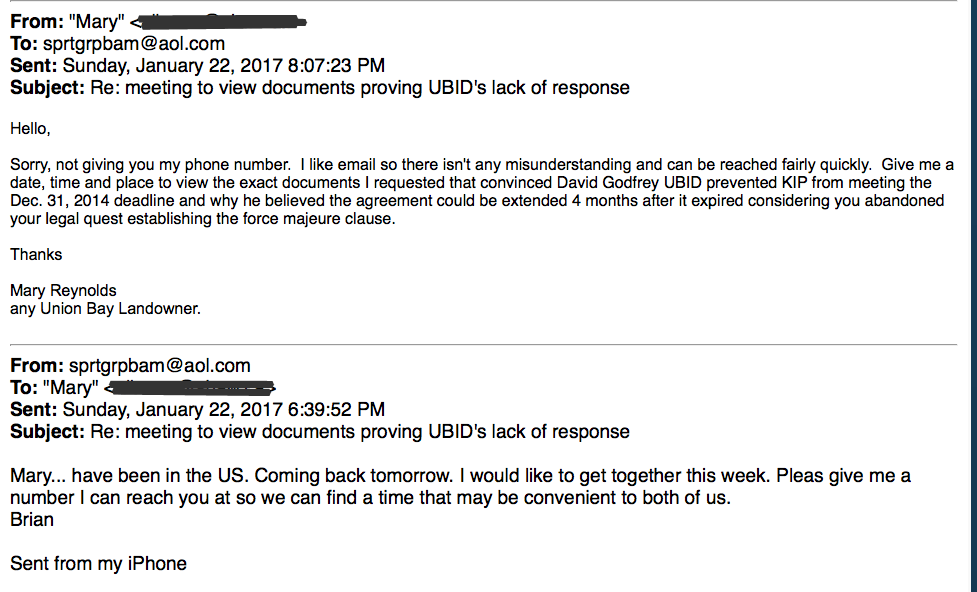Click the "Brian" signature
Viewport: 977px width, 592px height.
[32, 520]
